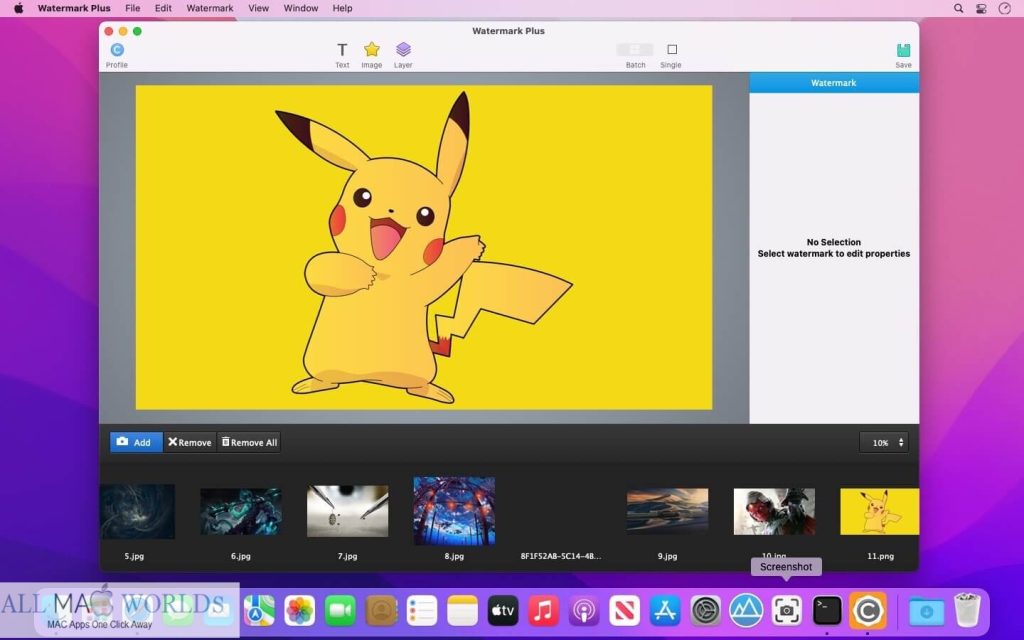The image size is (1024, 640).
Task: Click the Add photos button
Action: coord(135,442)
